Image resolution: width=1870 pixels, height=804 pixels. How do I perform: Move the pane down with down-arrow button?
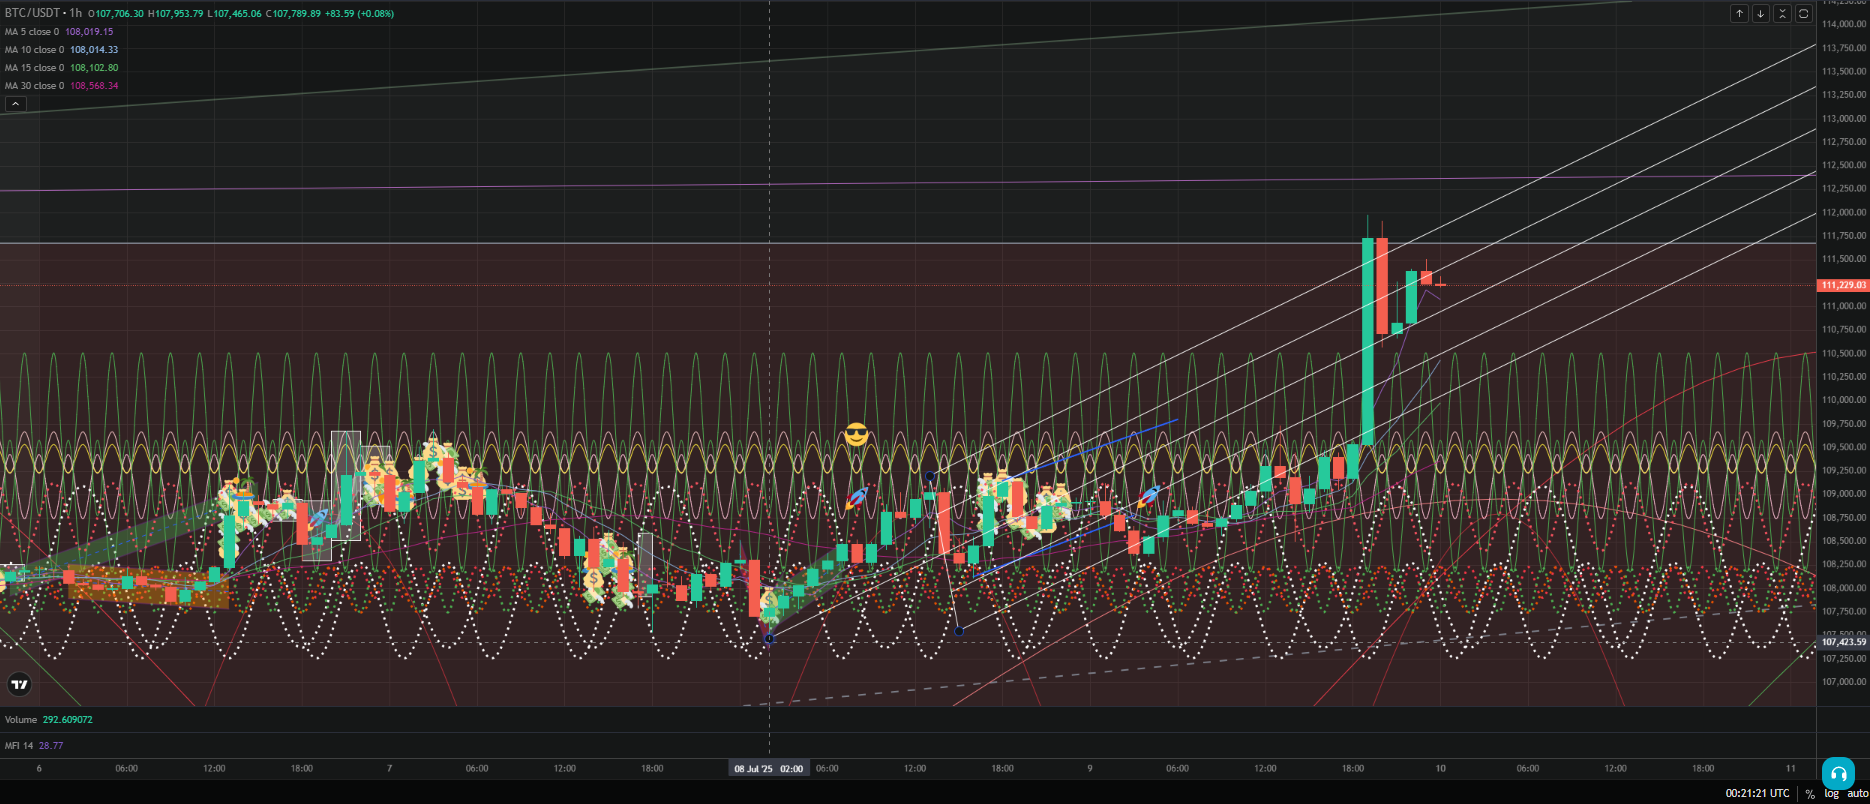[x=1761, y=14]
